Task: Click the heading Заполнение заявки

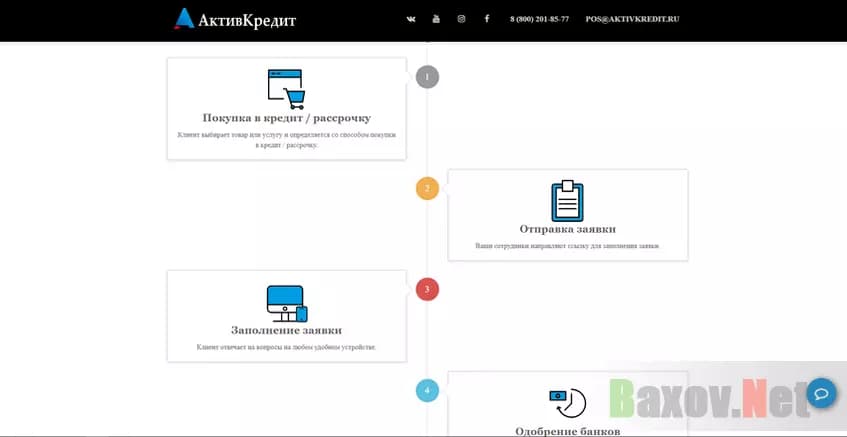Action: click(x=286, y=330)
